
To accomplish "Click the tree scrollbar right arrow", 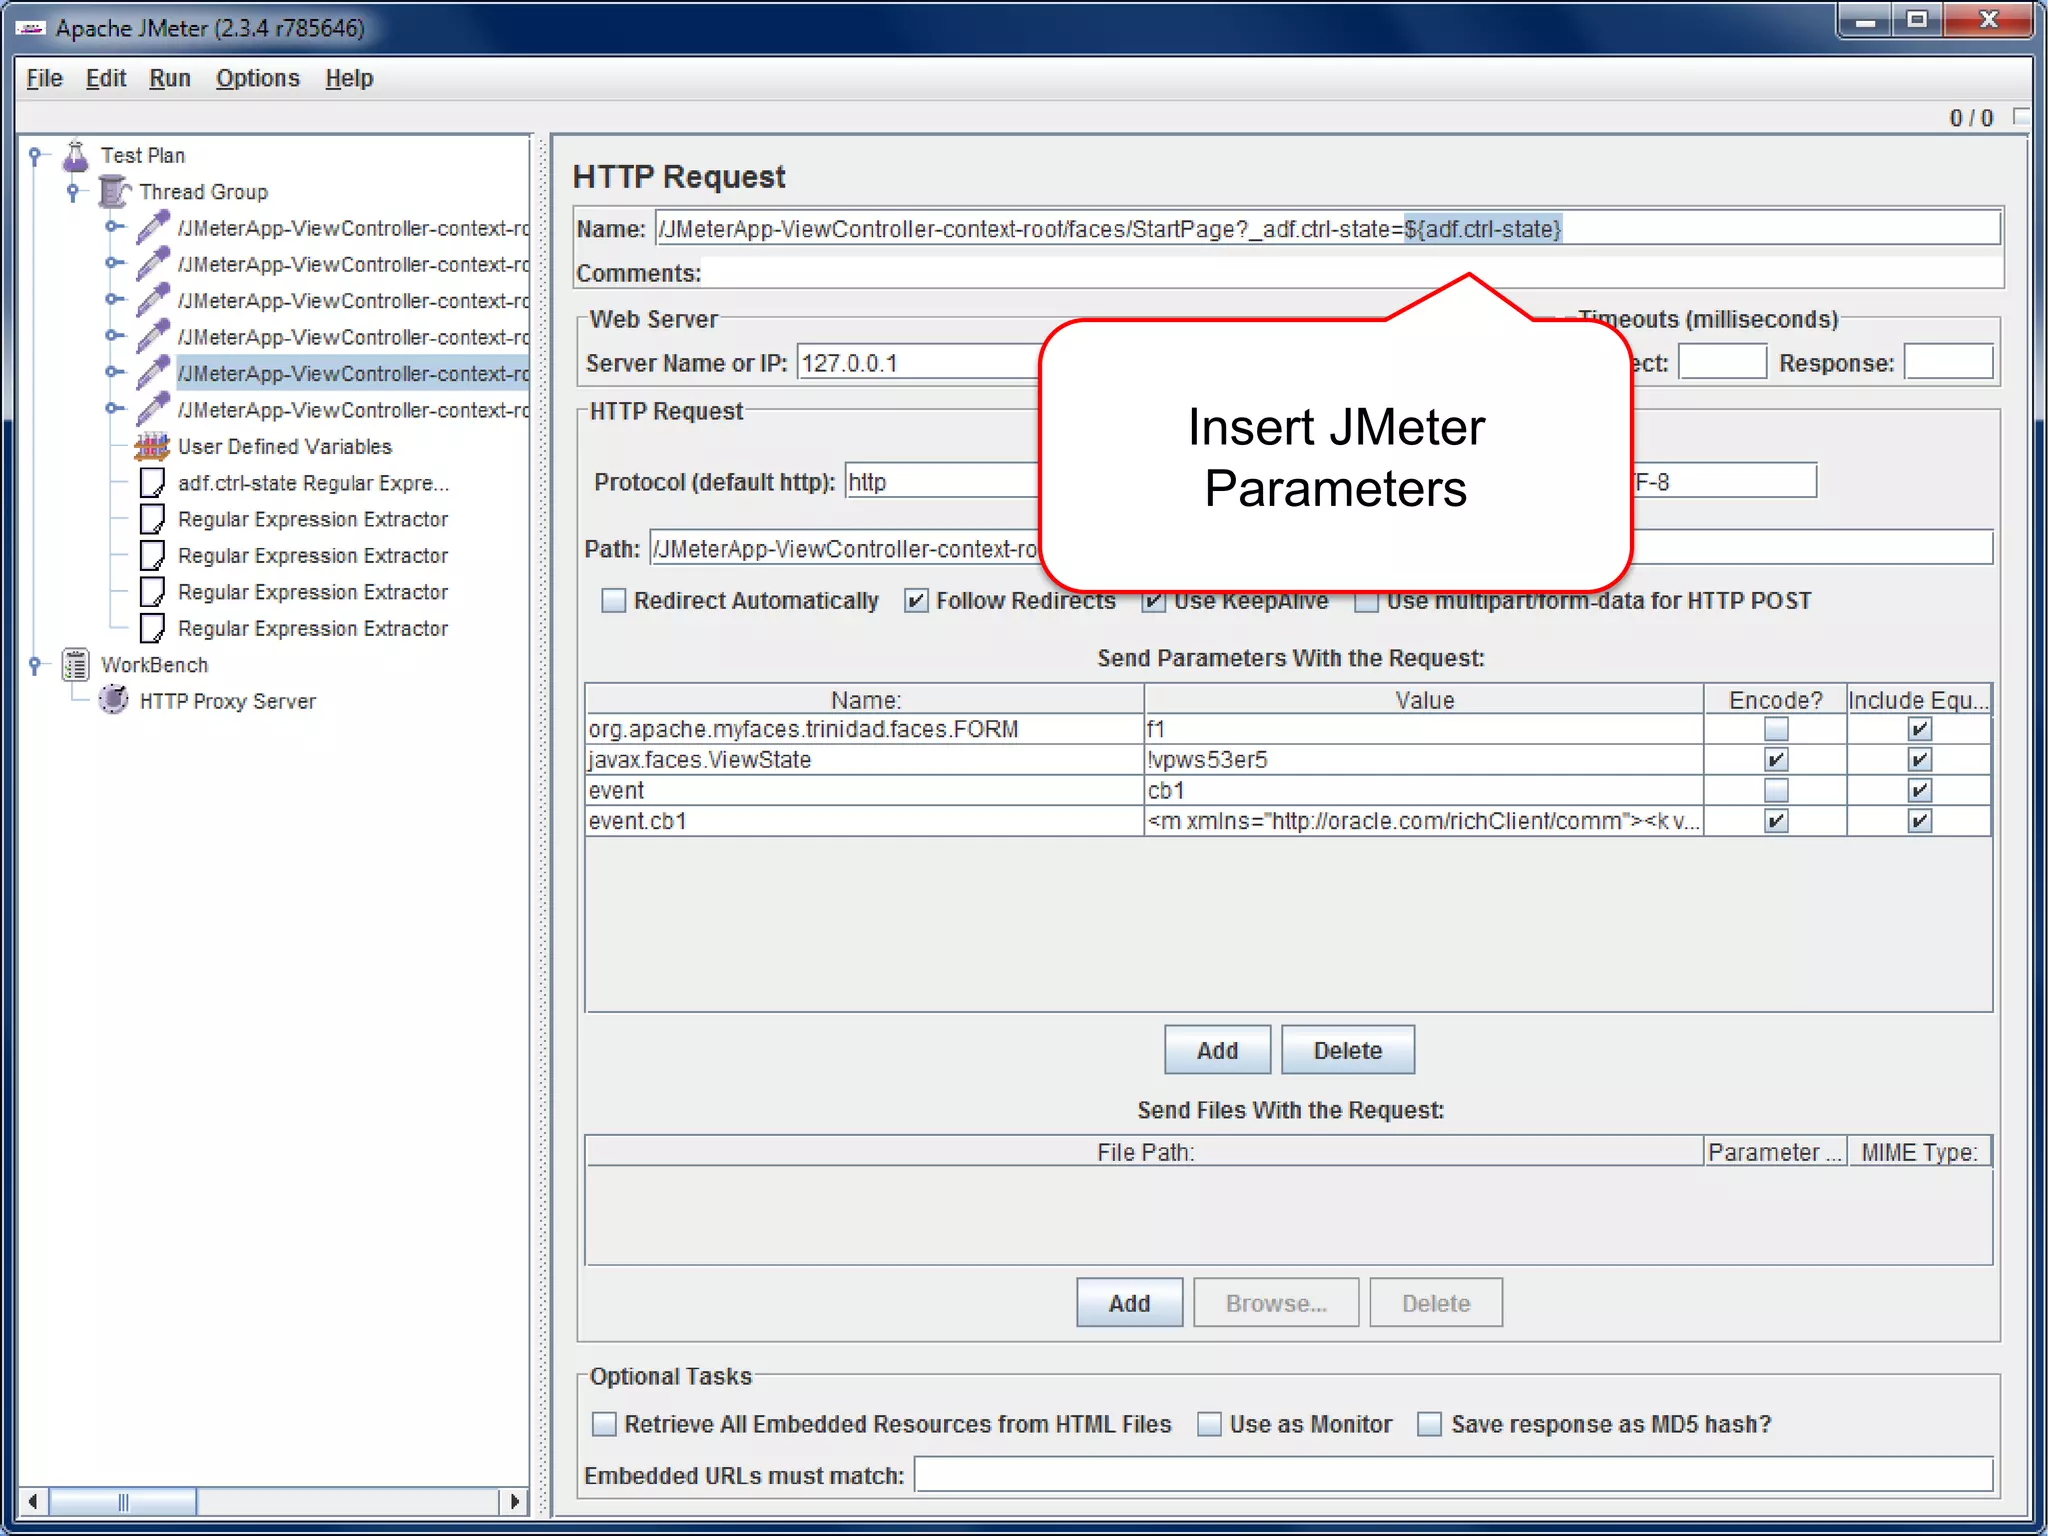I will click(514, 1501).
